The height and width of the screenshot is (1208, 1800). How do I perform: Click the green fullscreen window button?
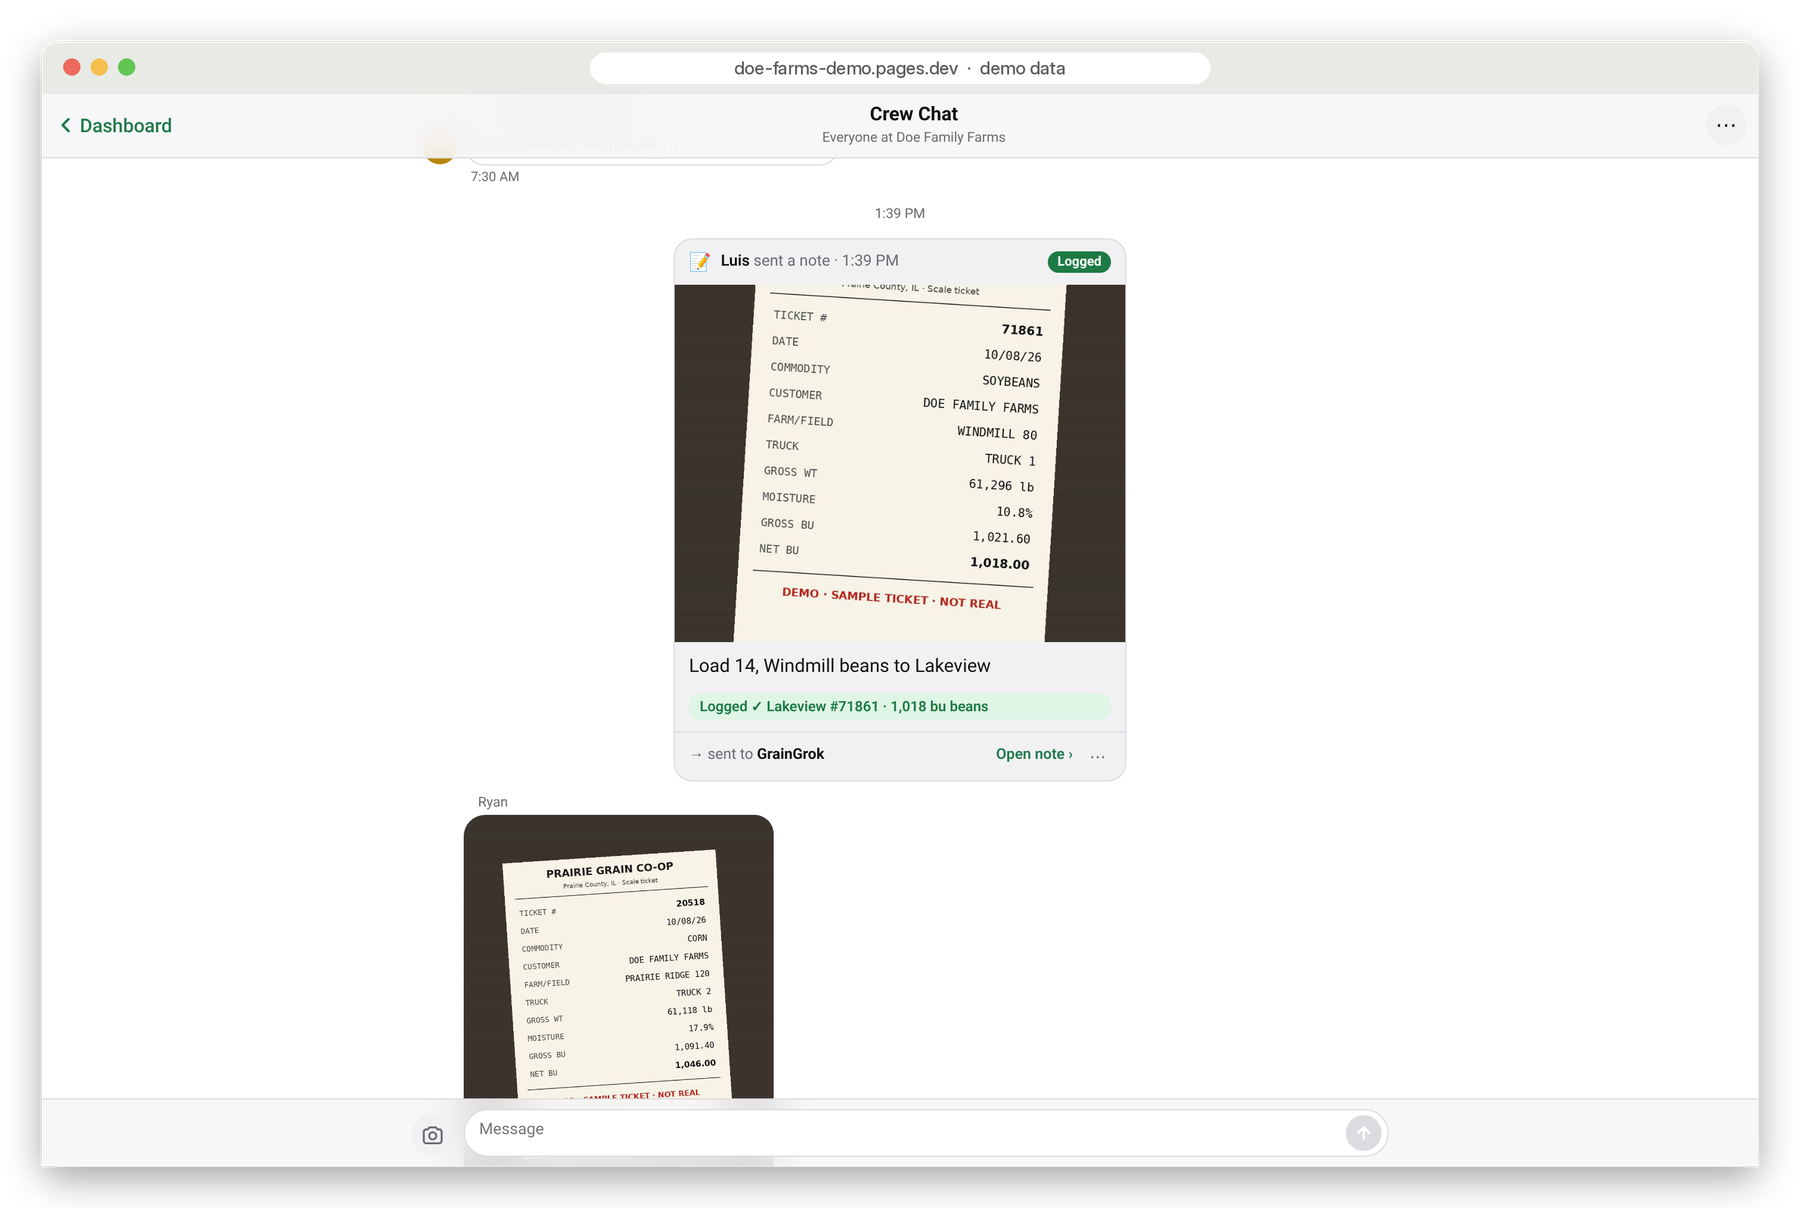pos(127,67)
